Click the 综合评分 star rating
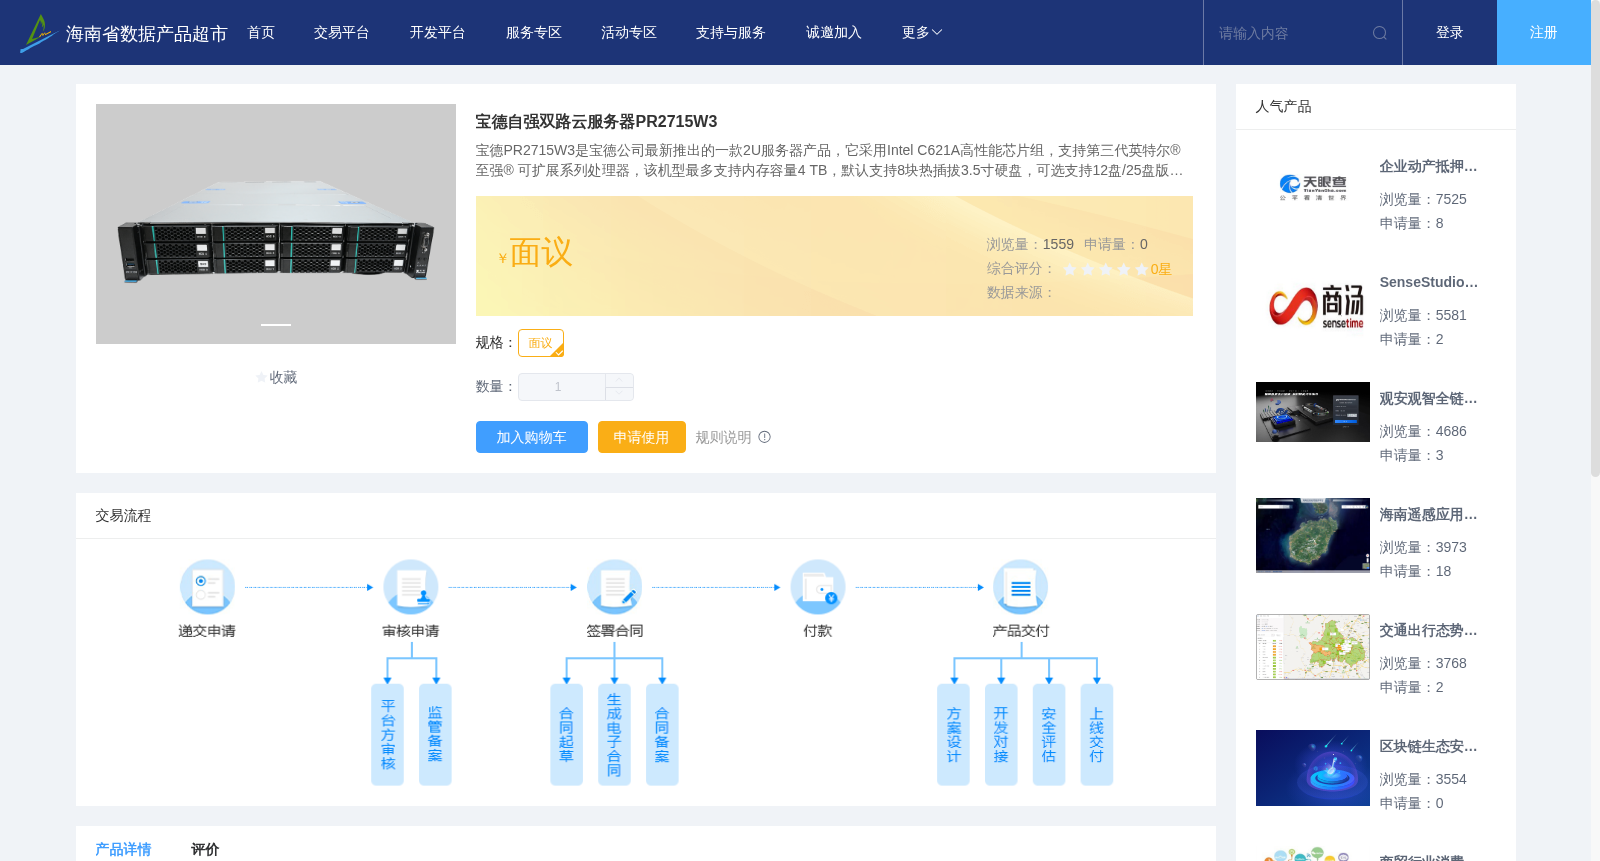1600x861 pixels. (1105, 269)
